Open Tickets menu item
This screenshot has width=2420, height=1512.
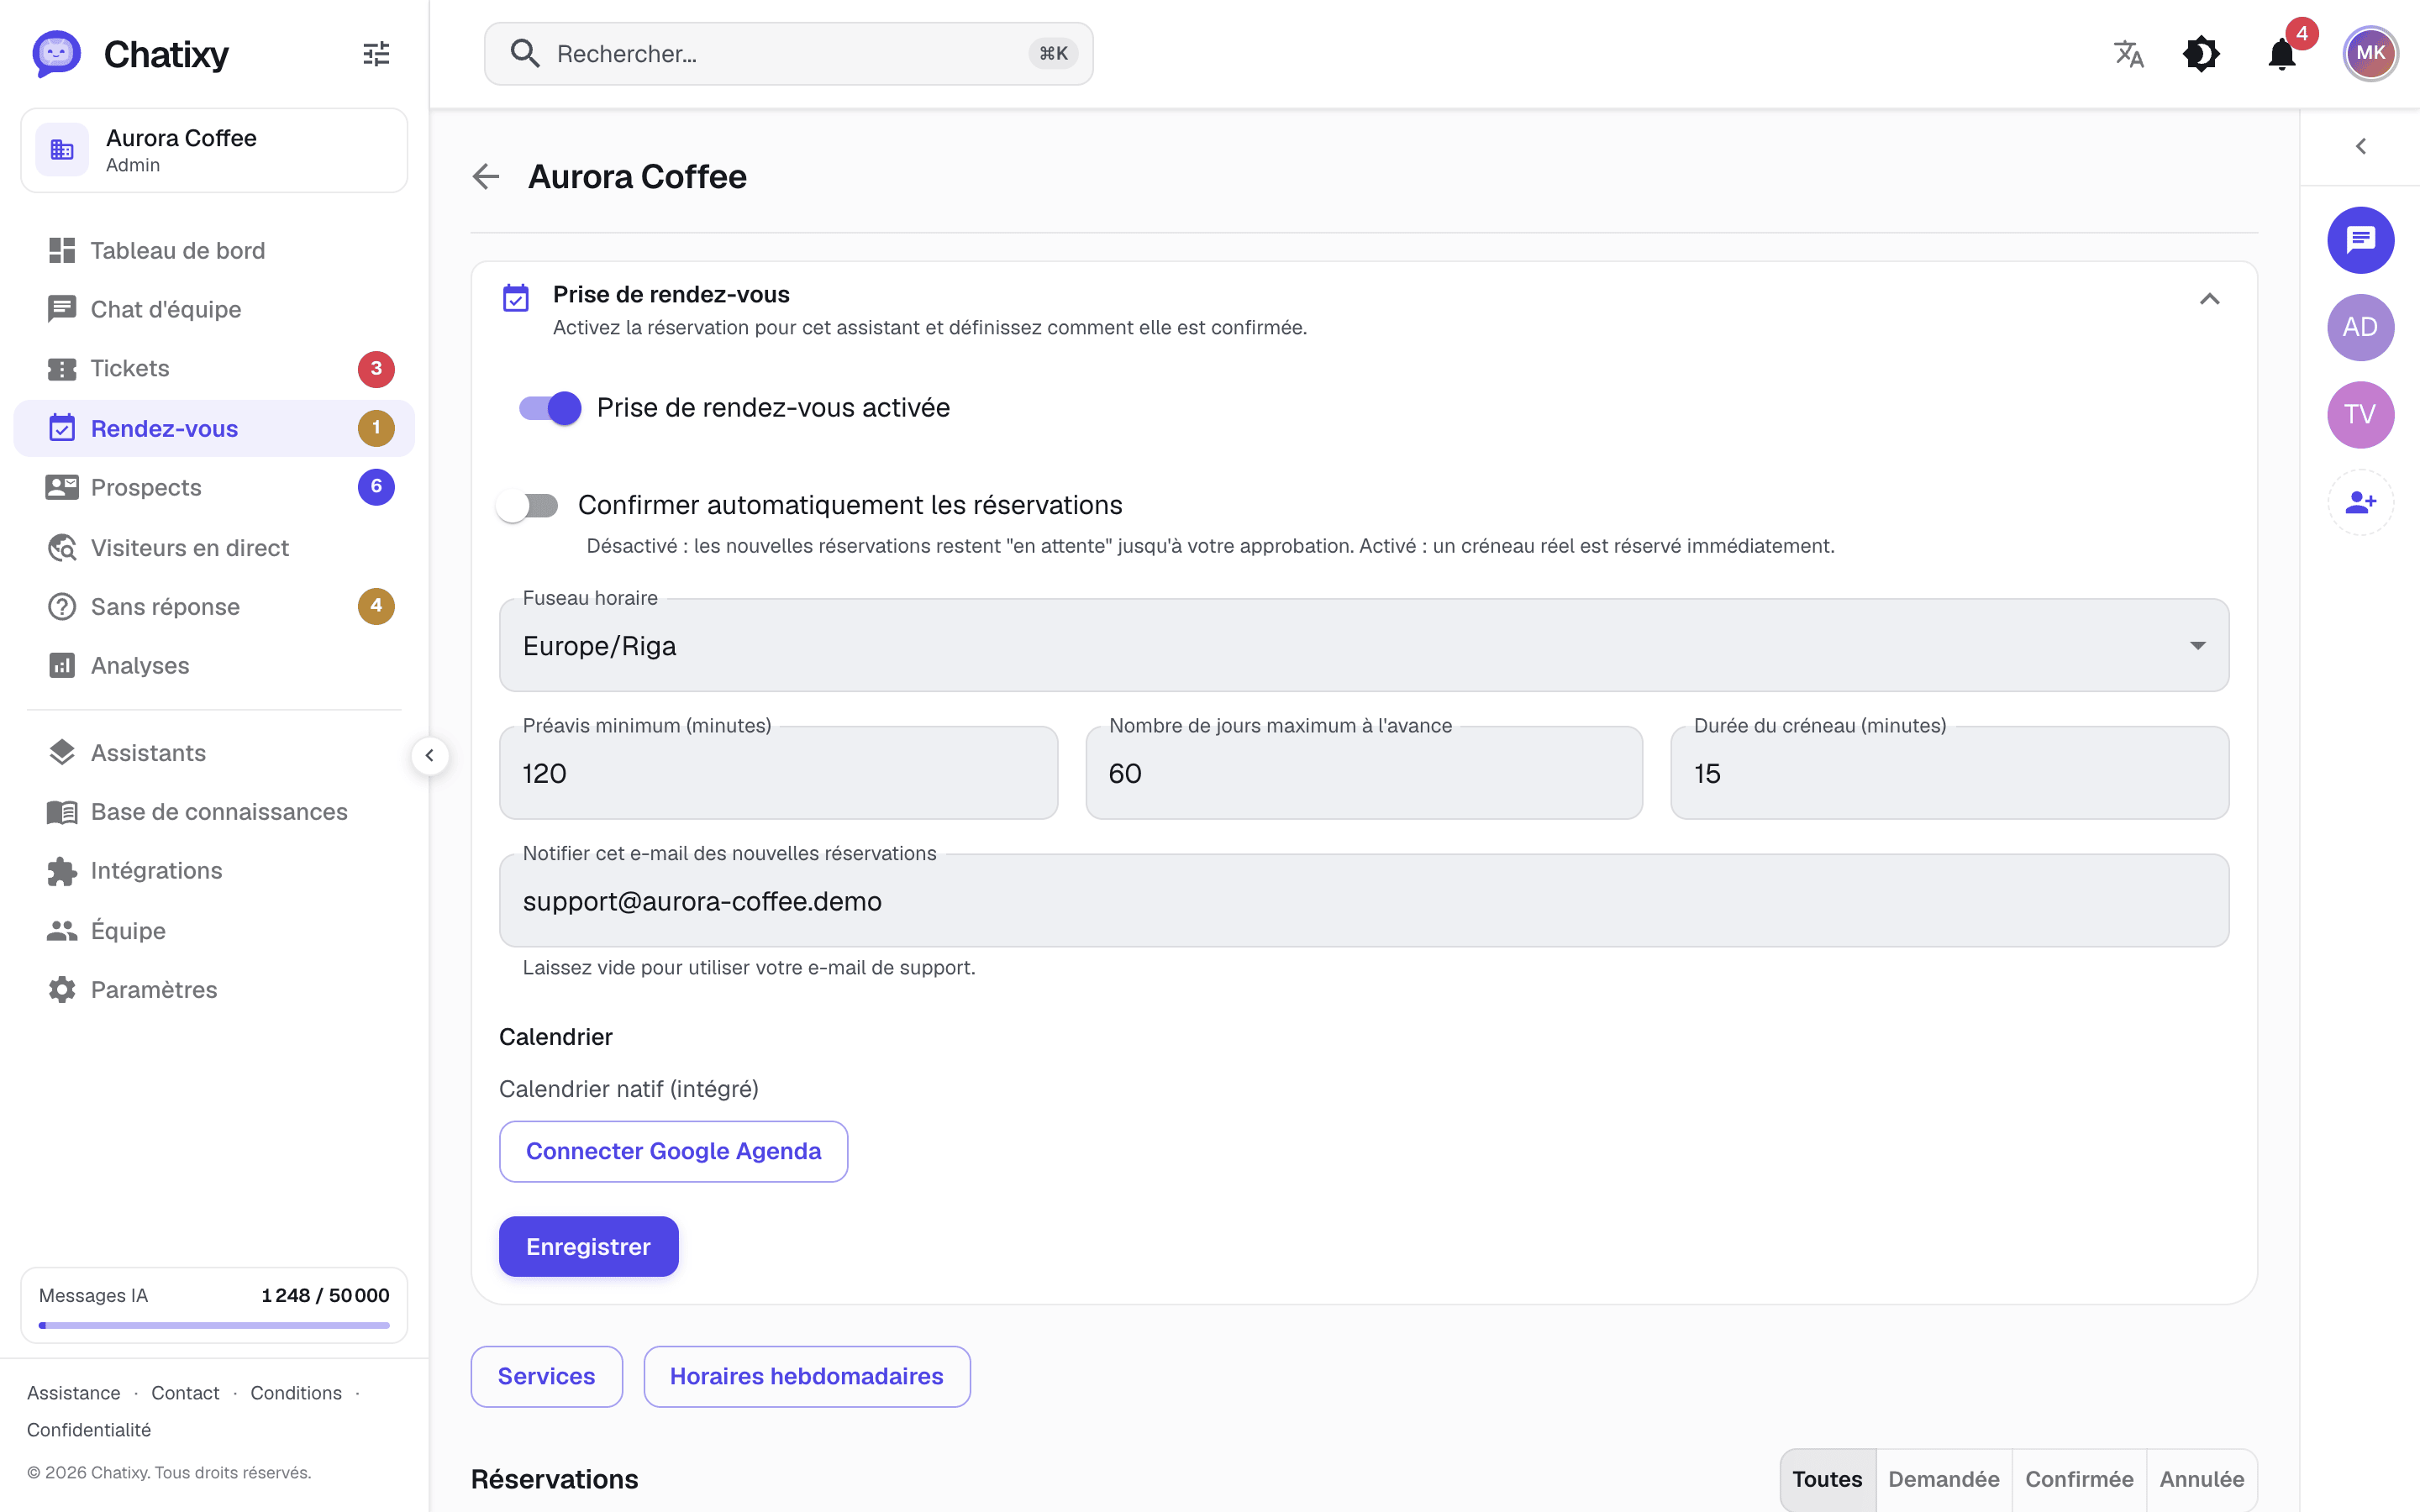pos(214,369)
